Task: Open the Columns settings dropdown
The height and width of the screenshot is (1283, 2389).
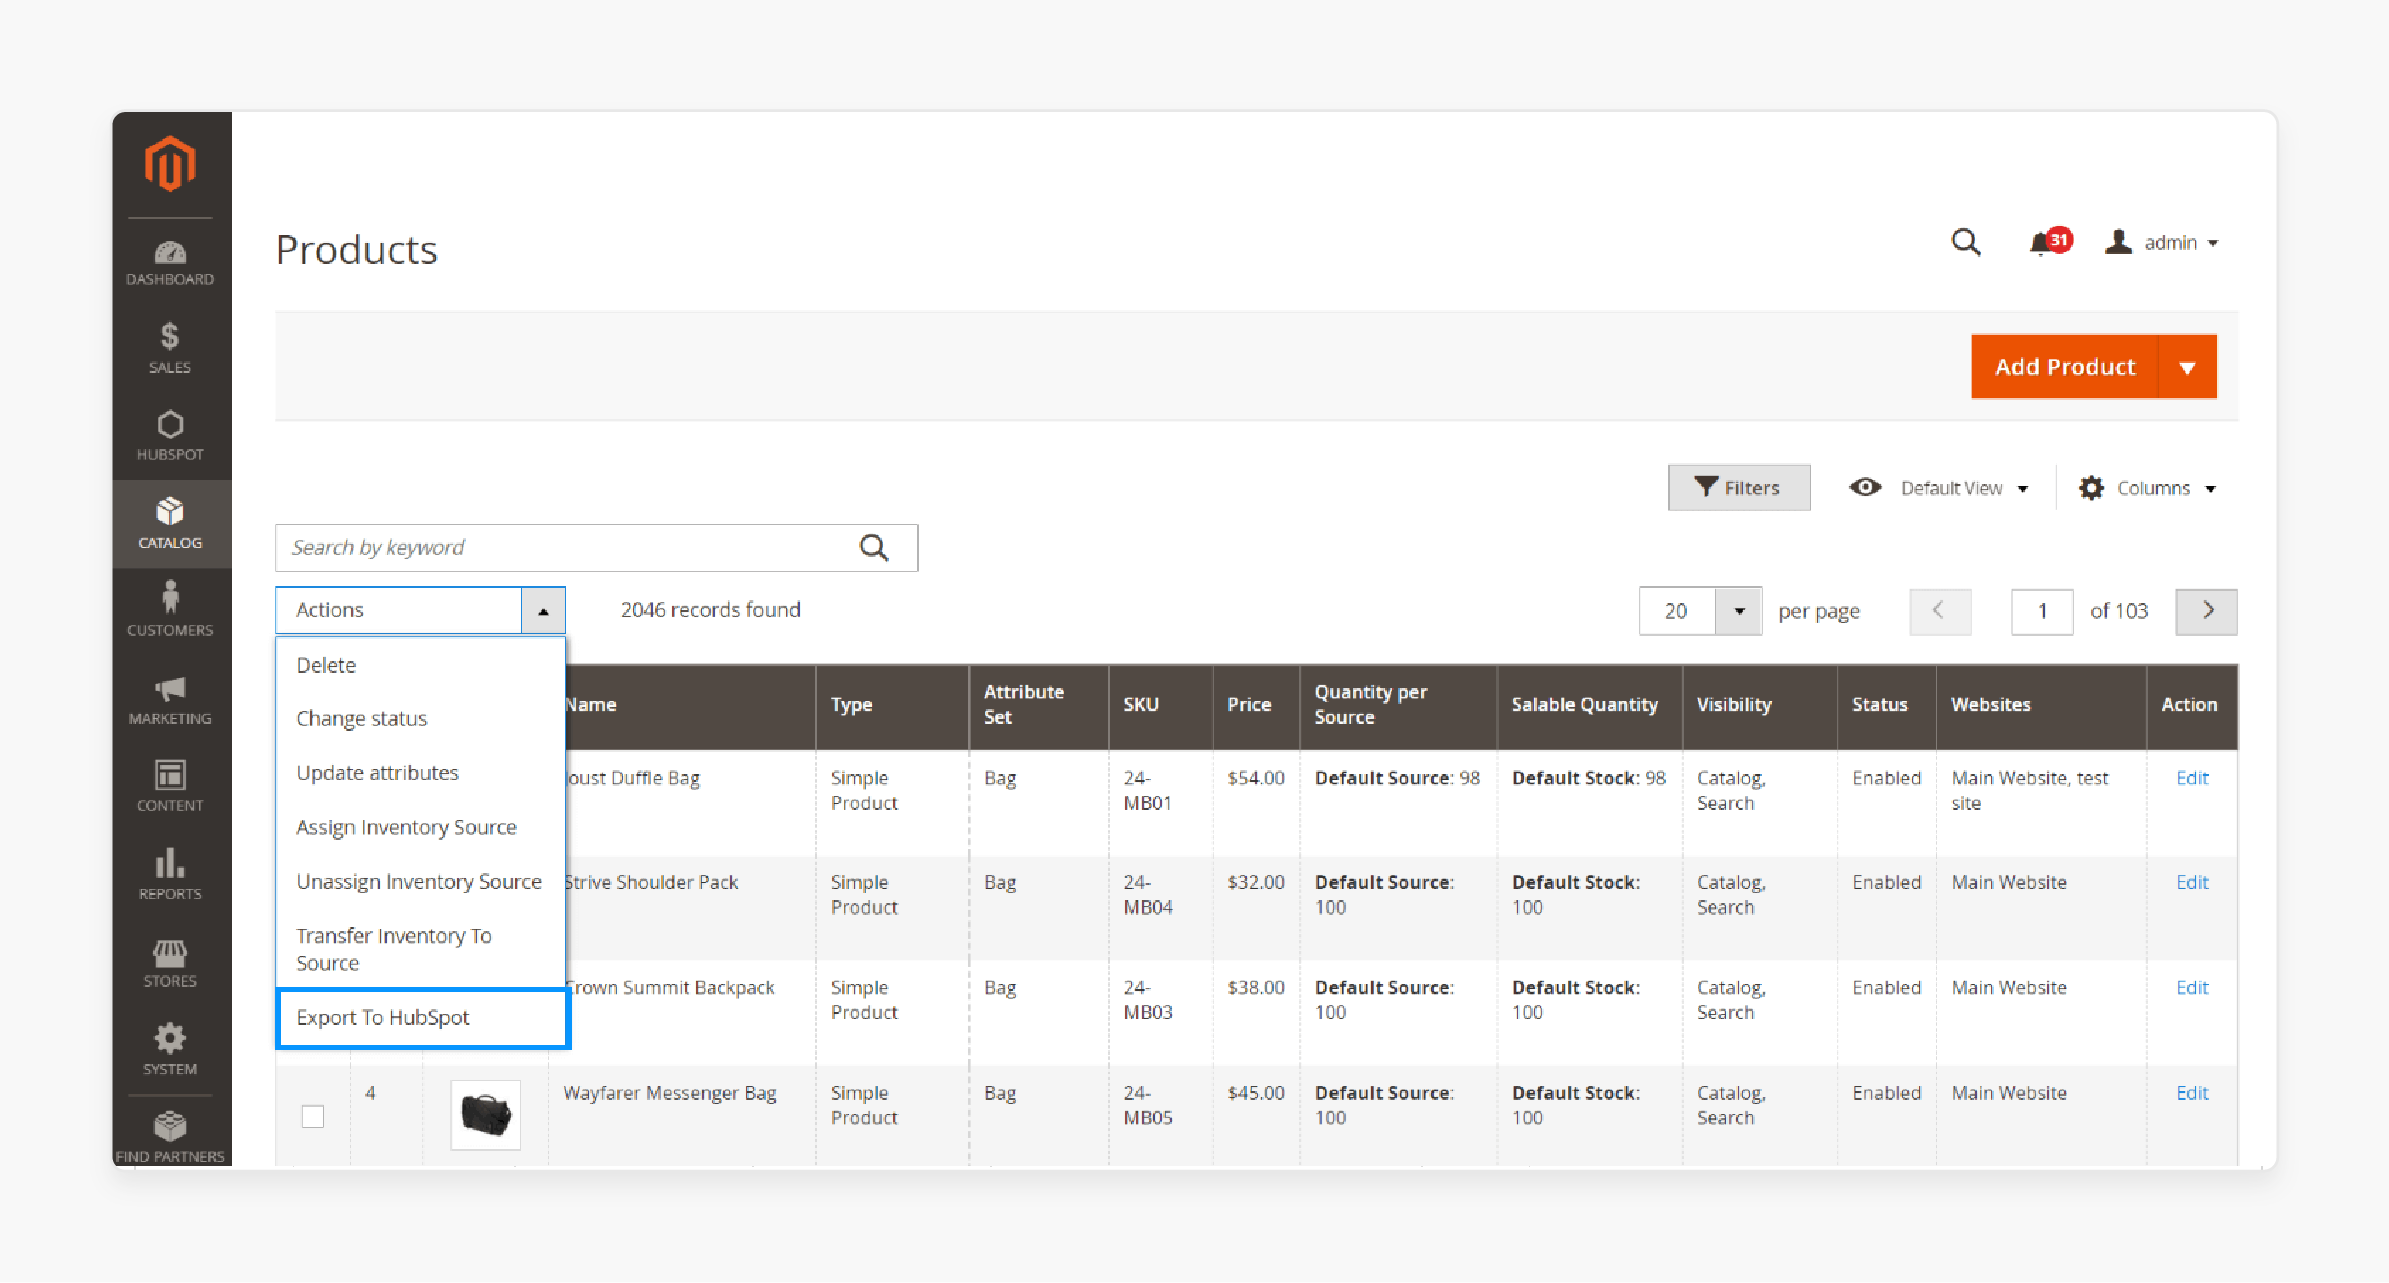Action: tap(2147, 488)
